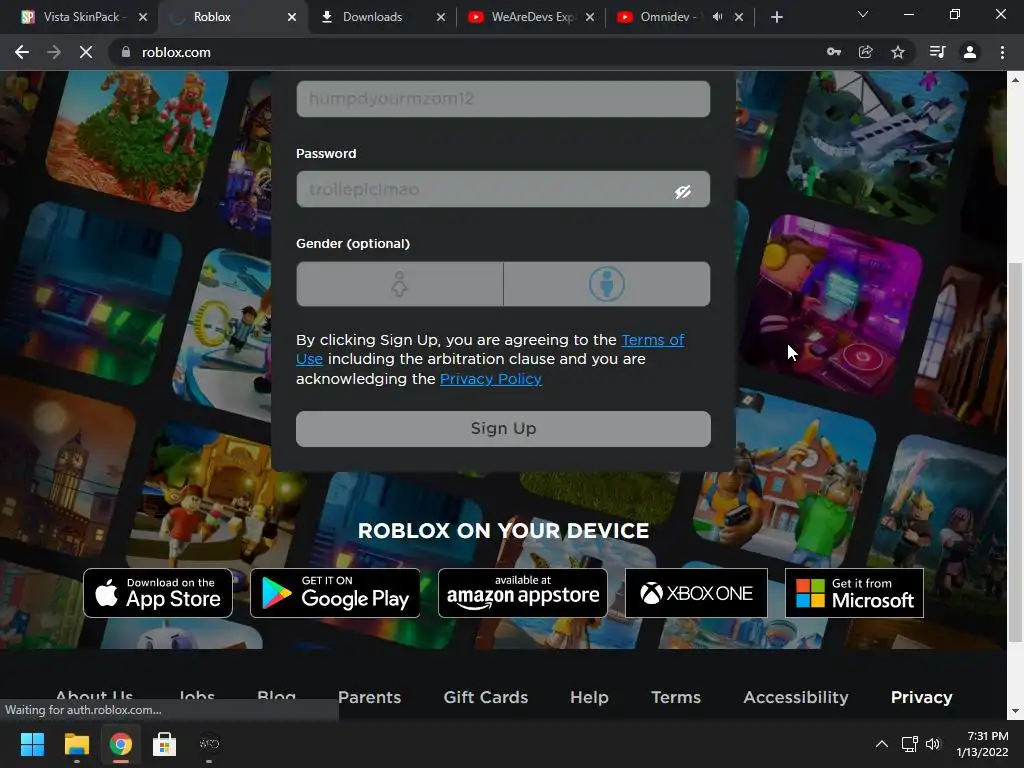The height and width of the screenshot is (768, 1024).
Task: Switch to the Downloads tab
Action: (382, 17)
